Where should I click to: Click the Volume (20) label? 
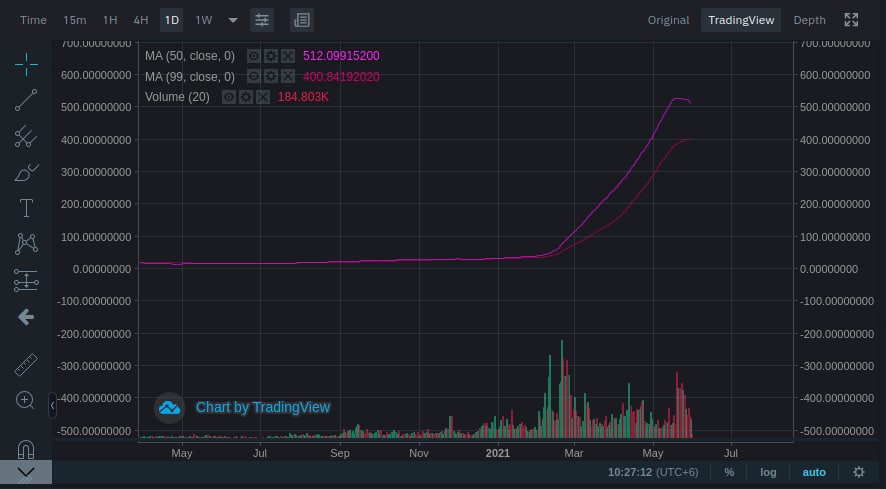point(177,97)
